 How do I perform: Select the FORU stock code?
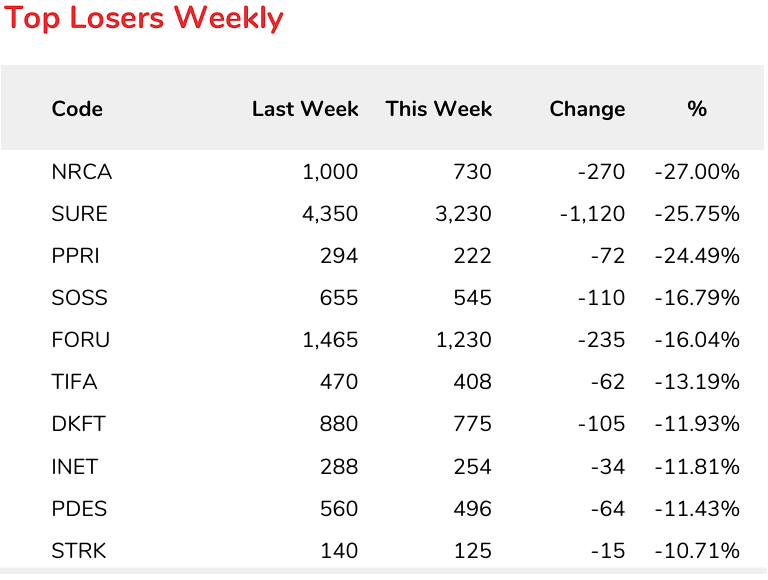[x=80, y=340]
